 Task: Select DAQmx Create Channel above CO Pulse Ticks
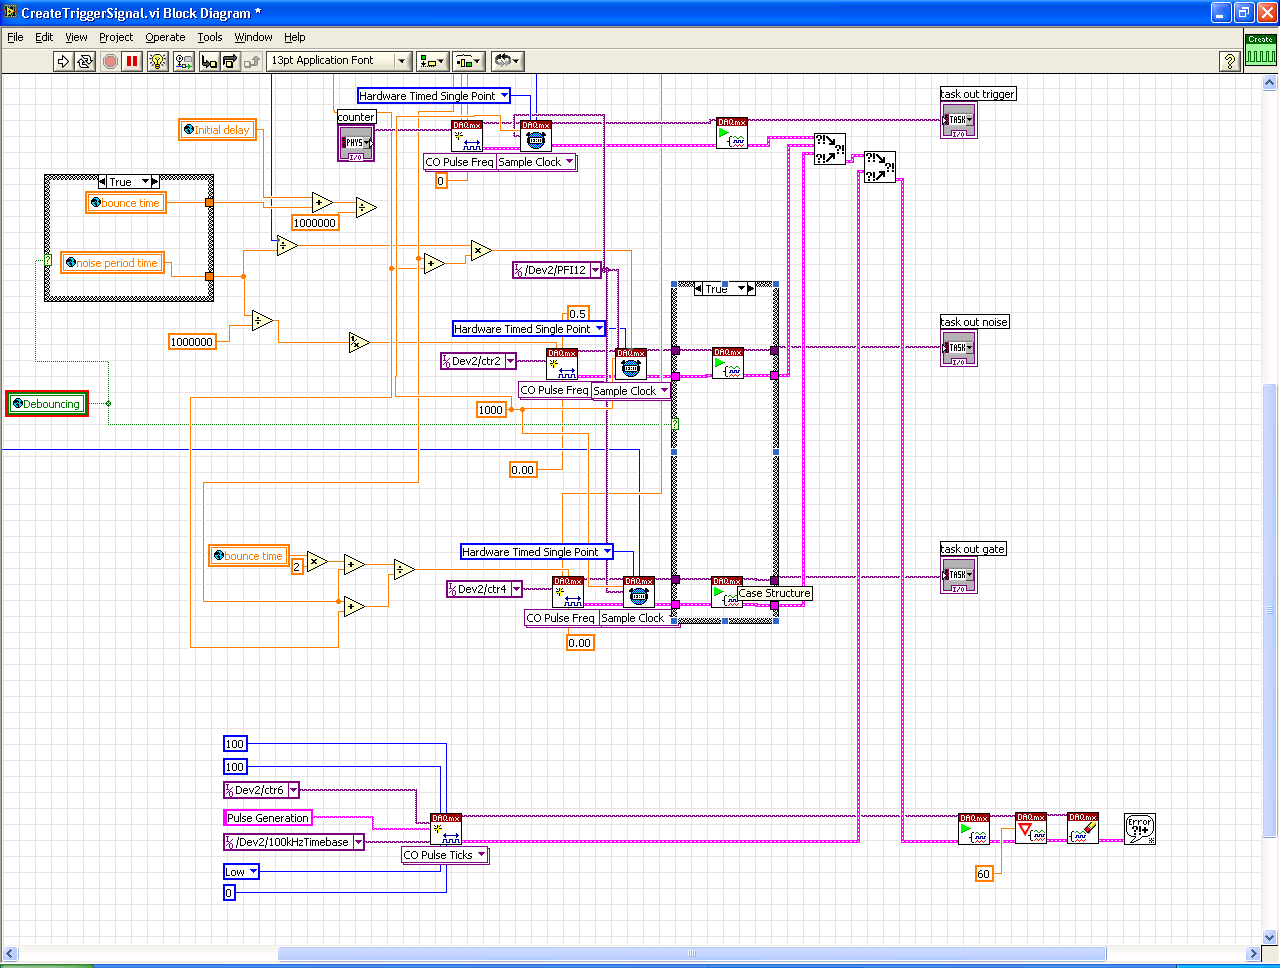(x=446, y=829)
